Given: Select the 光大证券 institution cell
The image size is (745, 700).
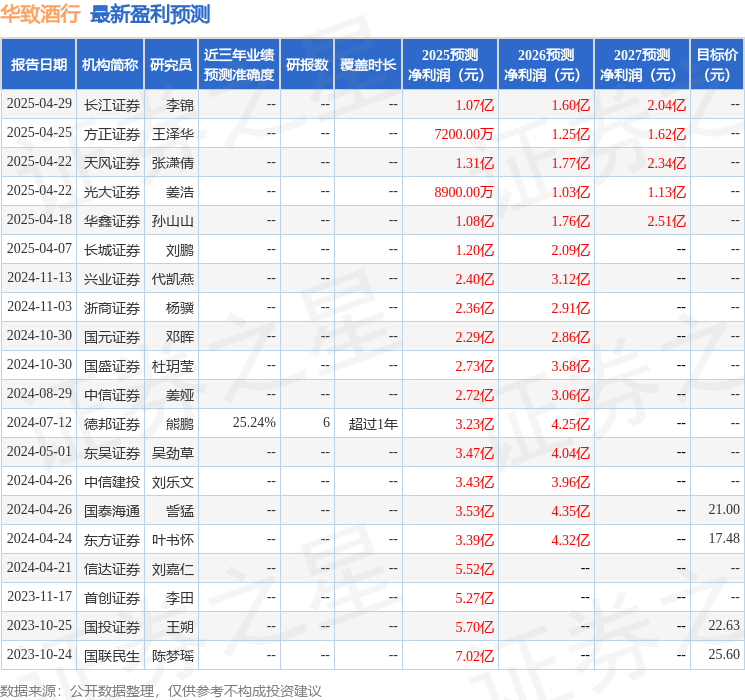Looking at the screenshot, I should point(112,192).
